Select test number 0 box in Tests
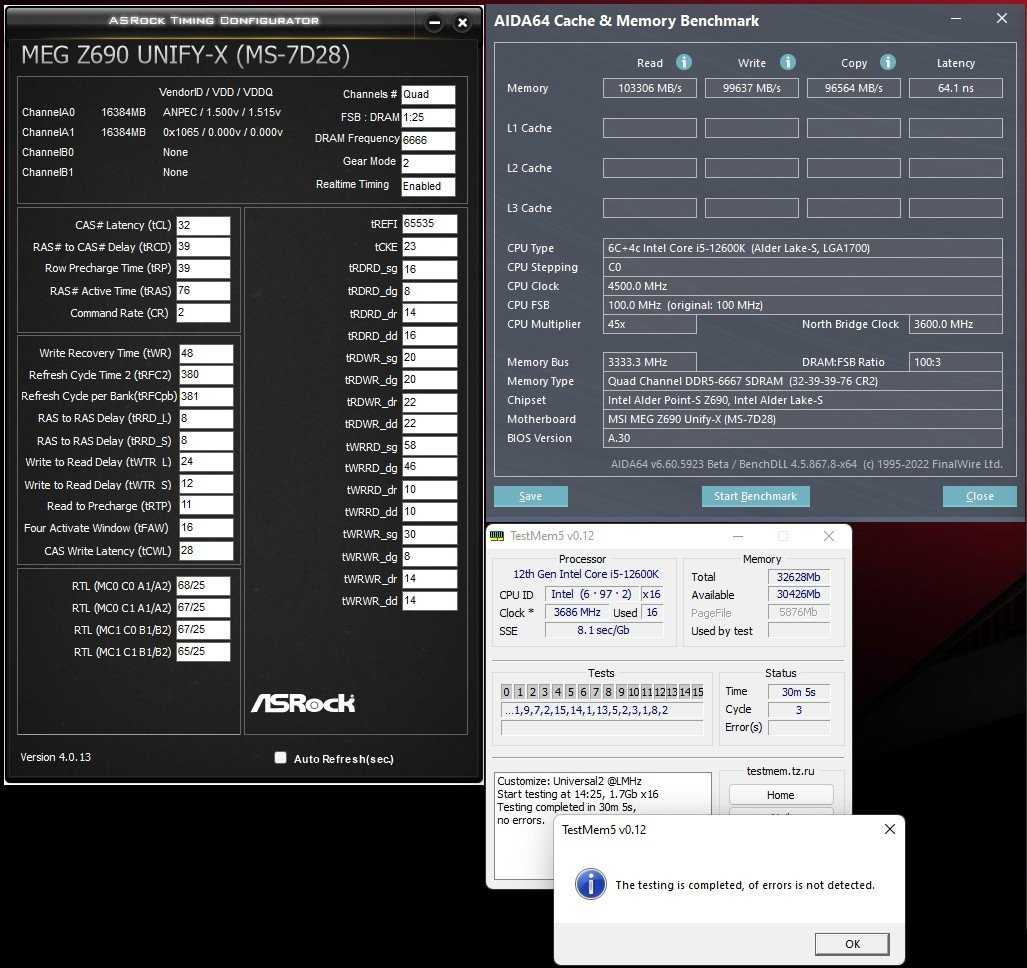Image resolution: width=1027 pixels, height=968 pixels. click(507, 692)
